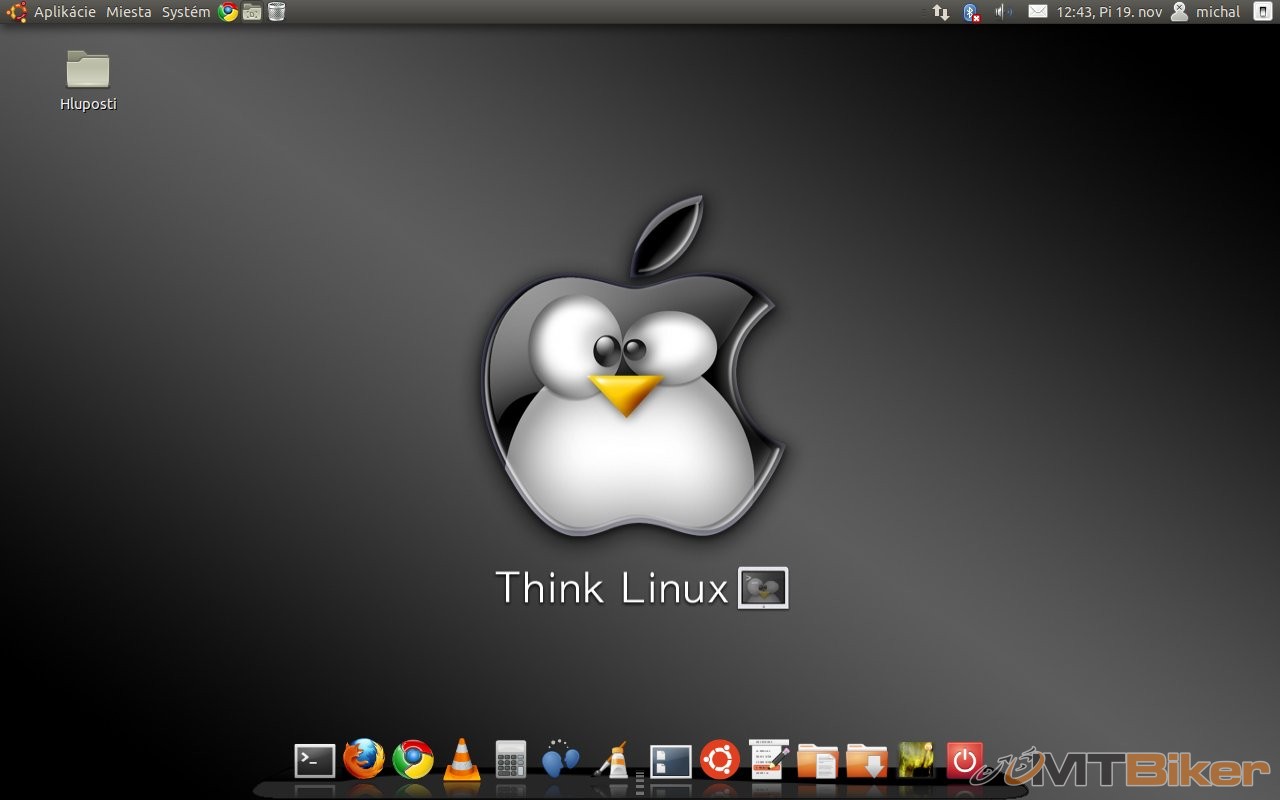The height and width of the screenshot is (800, 1280).
Task: Toggle the Bluetooth indicator in top panel
Action: pos(970,12)
